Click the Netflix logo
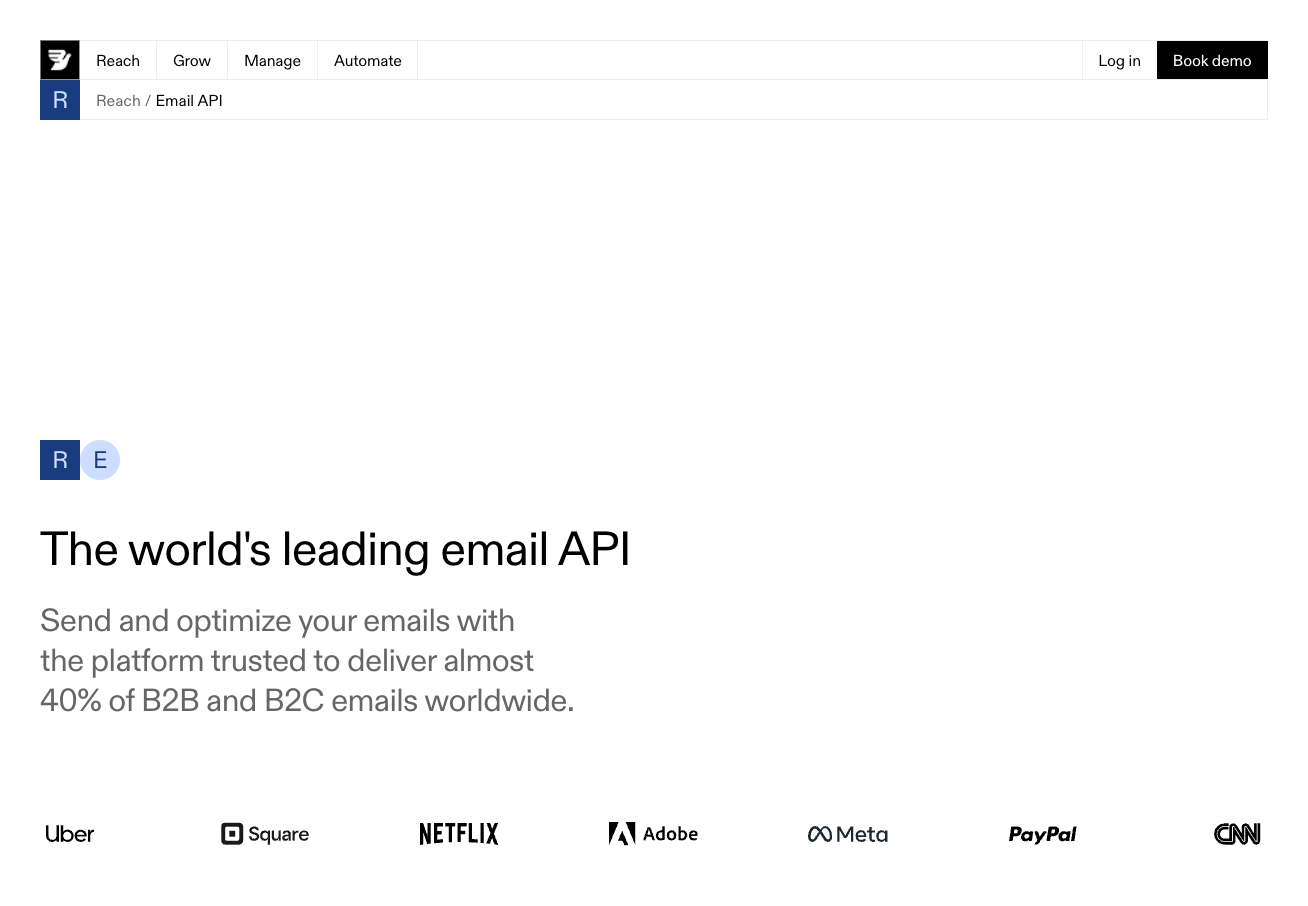This screenshot has height=906, width=1308. (x=458, y=833)
